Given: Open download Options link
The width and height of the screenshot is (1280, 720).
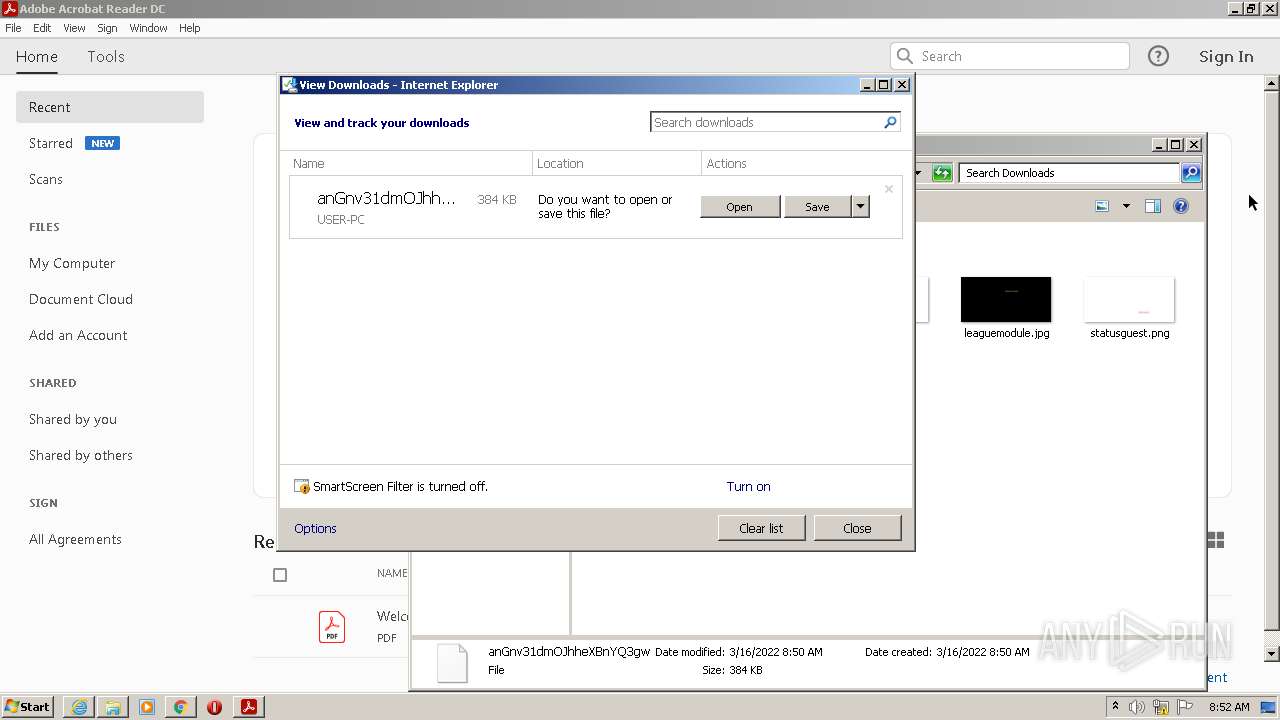Looking at the screenshot, I should click(315, 528).
